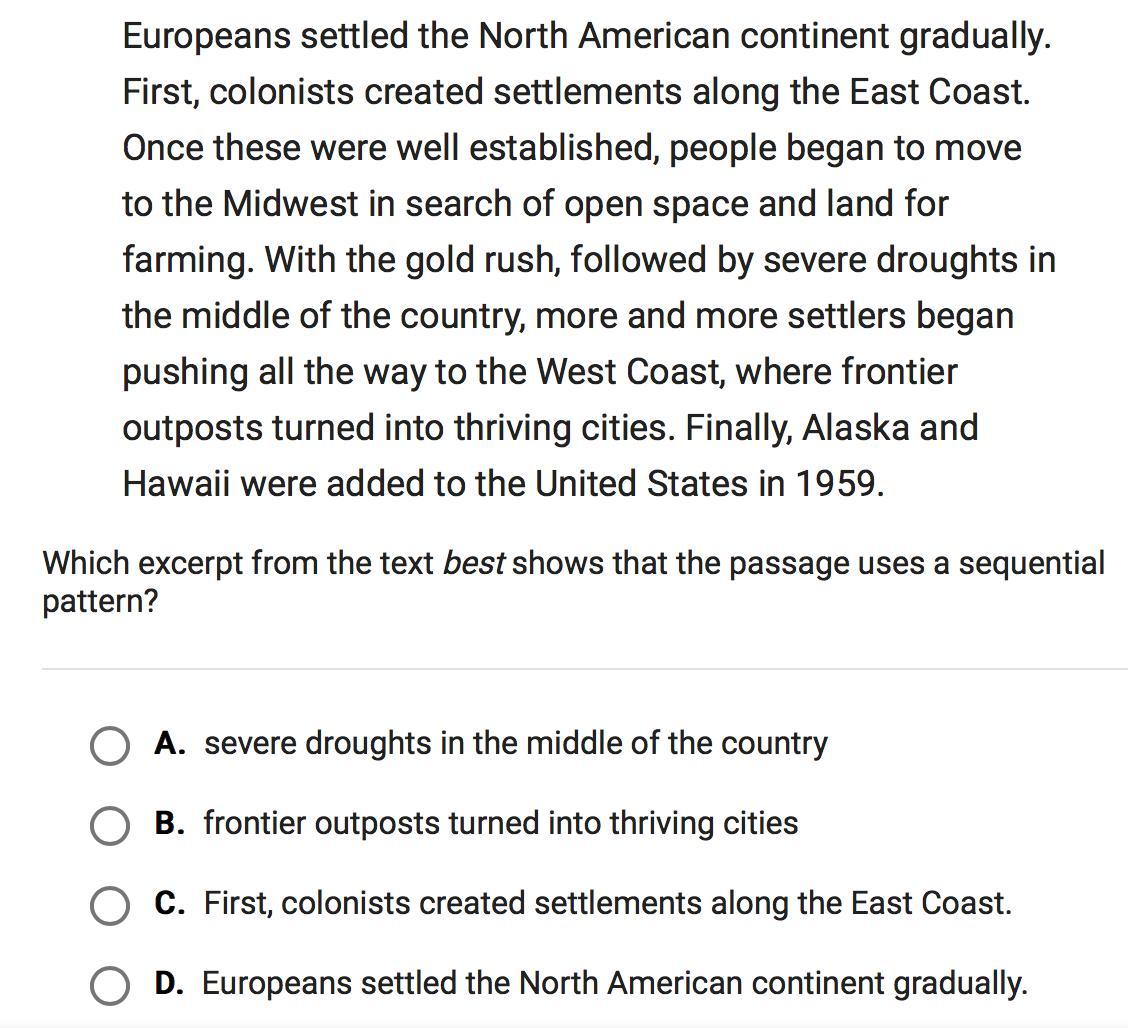Mark option C radio button as selected
Image resolution: width=1128 pixels, height=1028 pixels.
click(x=109, y=906)
